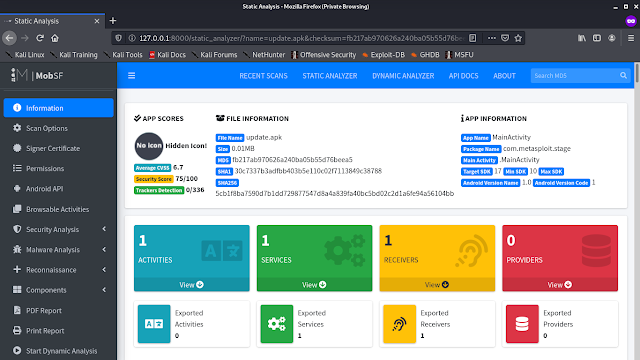The width and height of the screenshot is (640, 360).
Task: Expand Security Analysis chevron
Action: [x=104, y=229]
